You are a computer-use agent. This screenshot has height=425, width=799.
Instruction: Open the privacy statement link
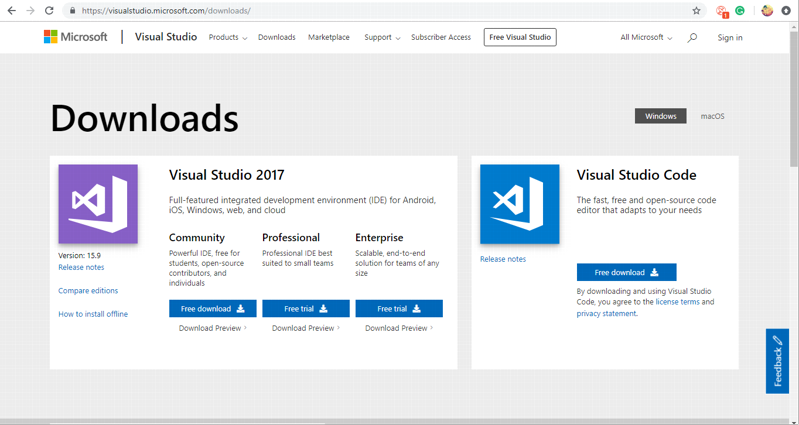tap(606, 314)
